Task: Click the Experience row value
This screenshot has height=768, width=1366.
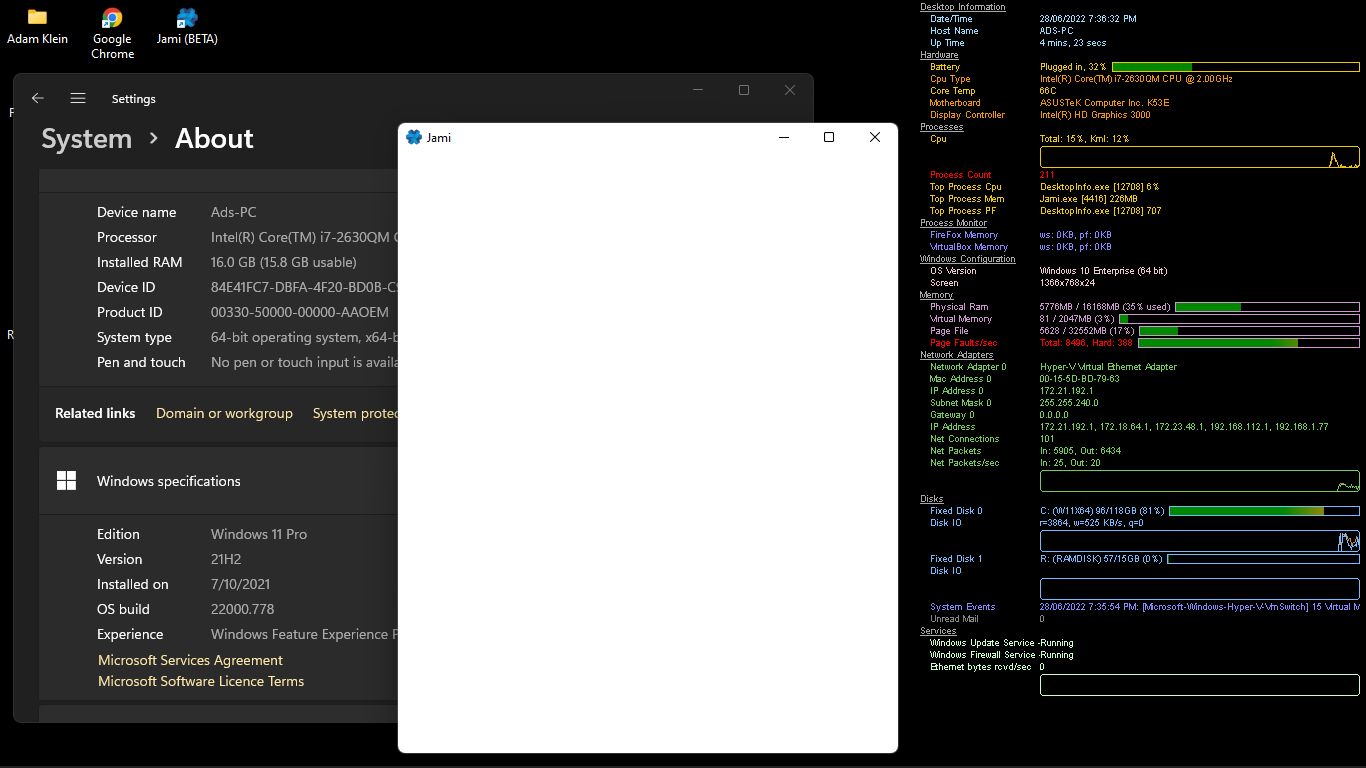Action: point(304,634)
